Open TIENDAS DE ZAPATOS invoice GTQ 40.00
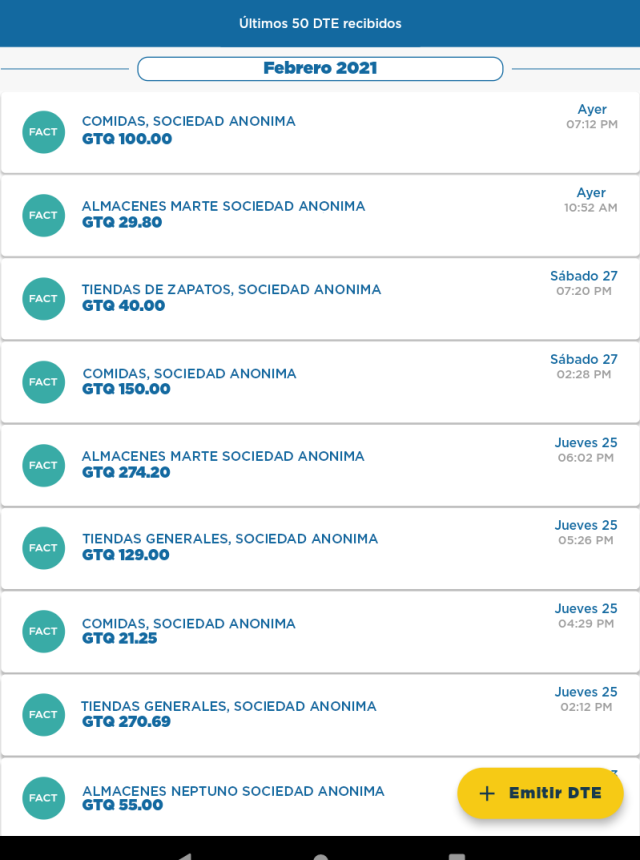This screenshot has height=860, width=640. pyautogui.click(x=320, y=298)
